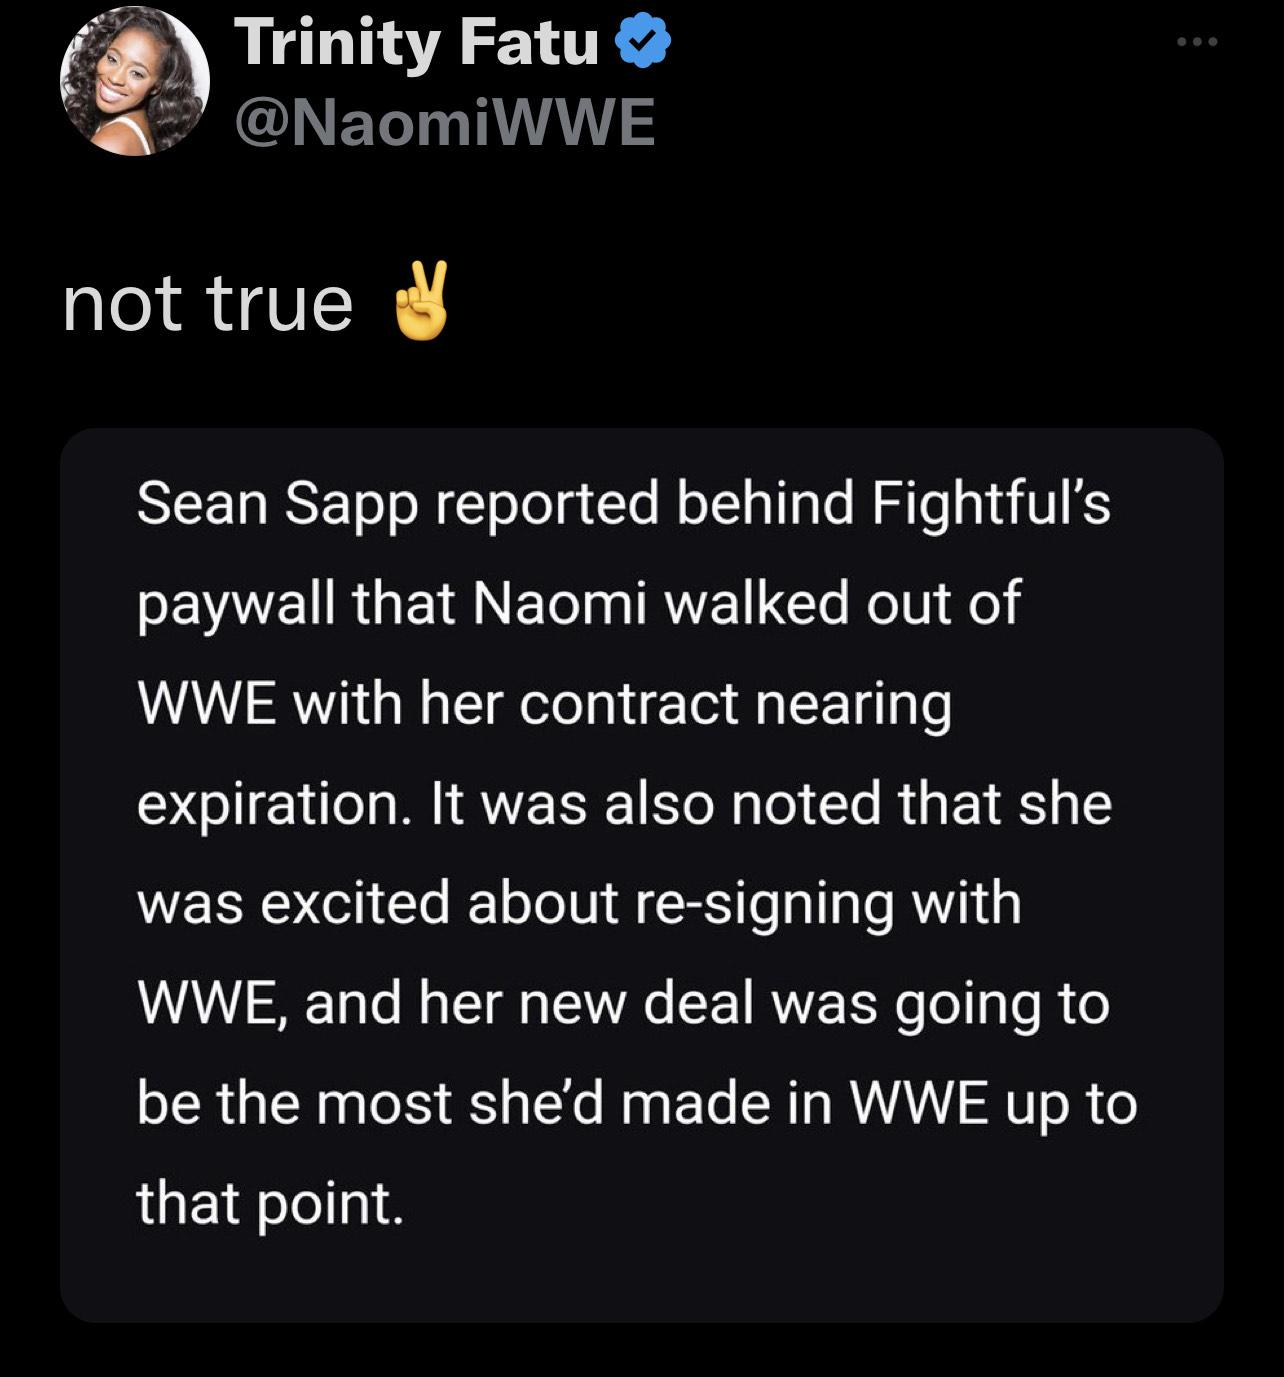Click the word 'Naomi' in the quoted report
The image size is (1284, 1377).
point(560,603)
